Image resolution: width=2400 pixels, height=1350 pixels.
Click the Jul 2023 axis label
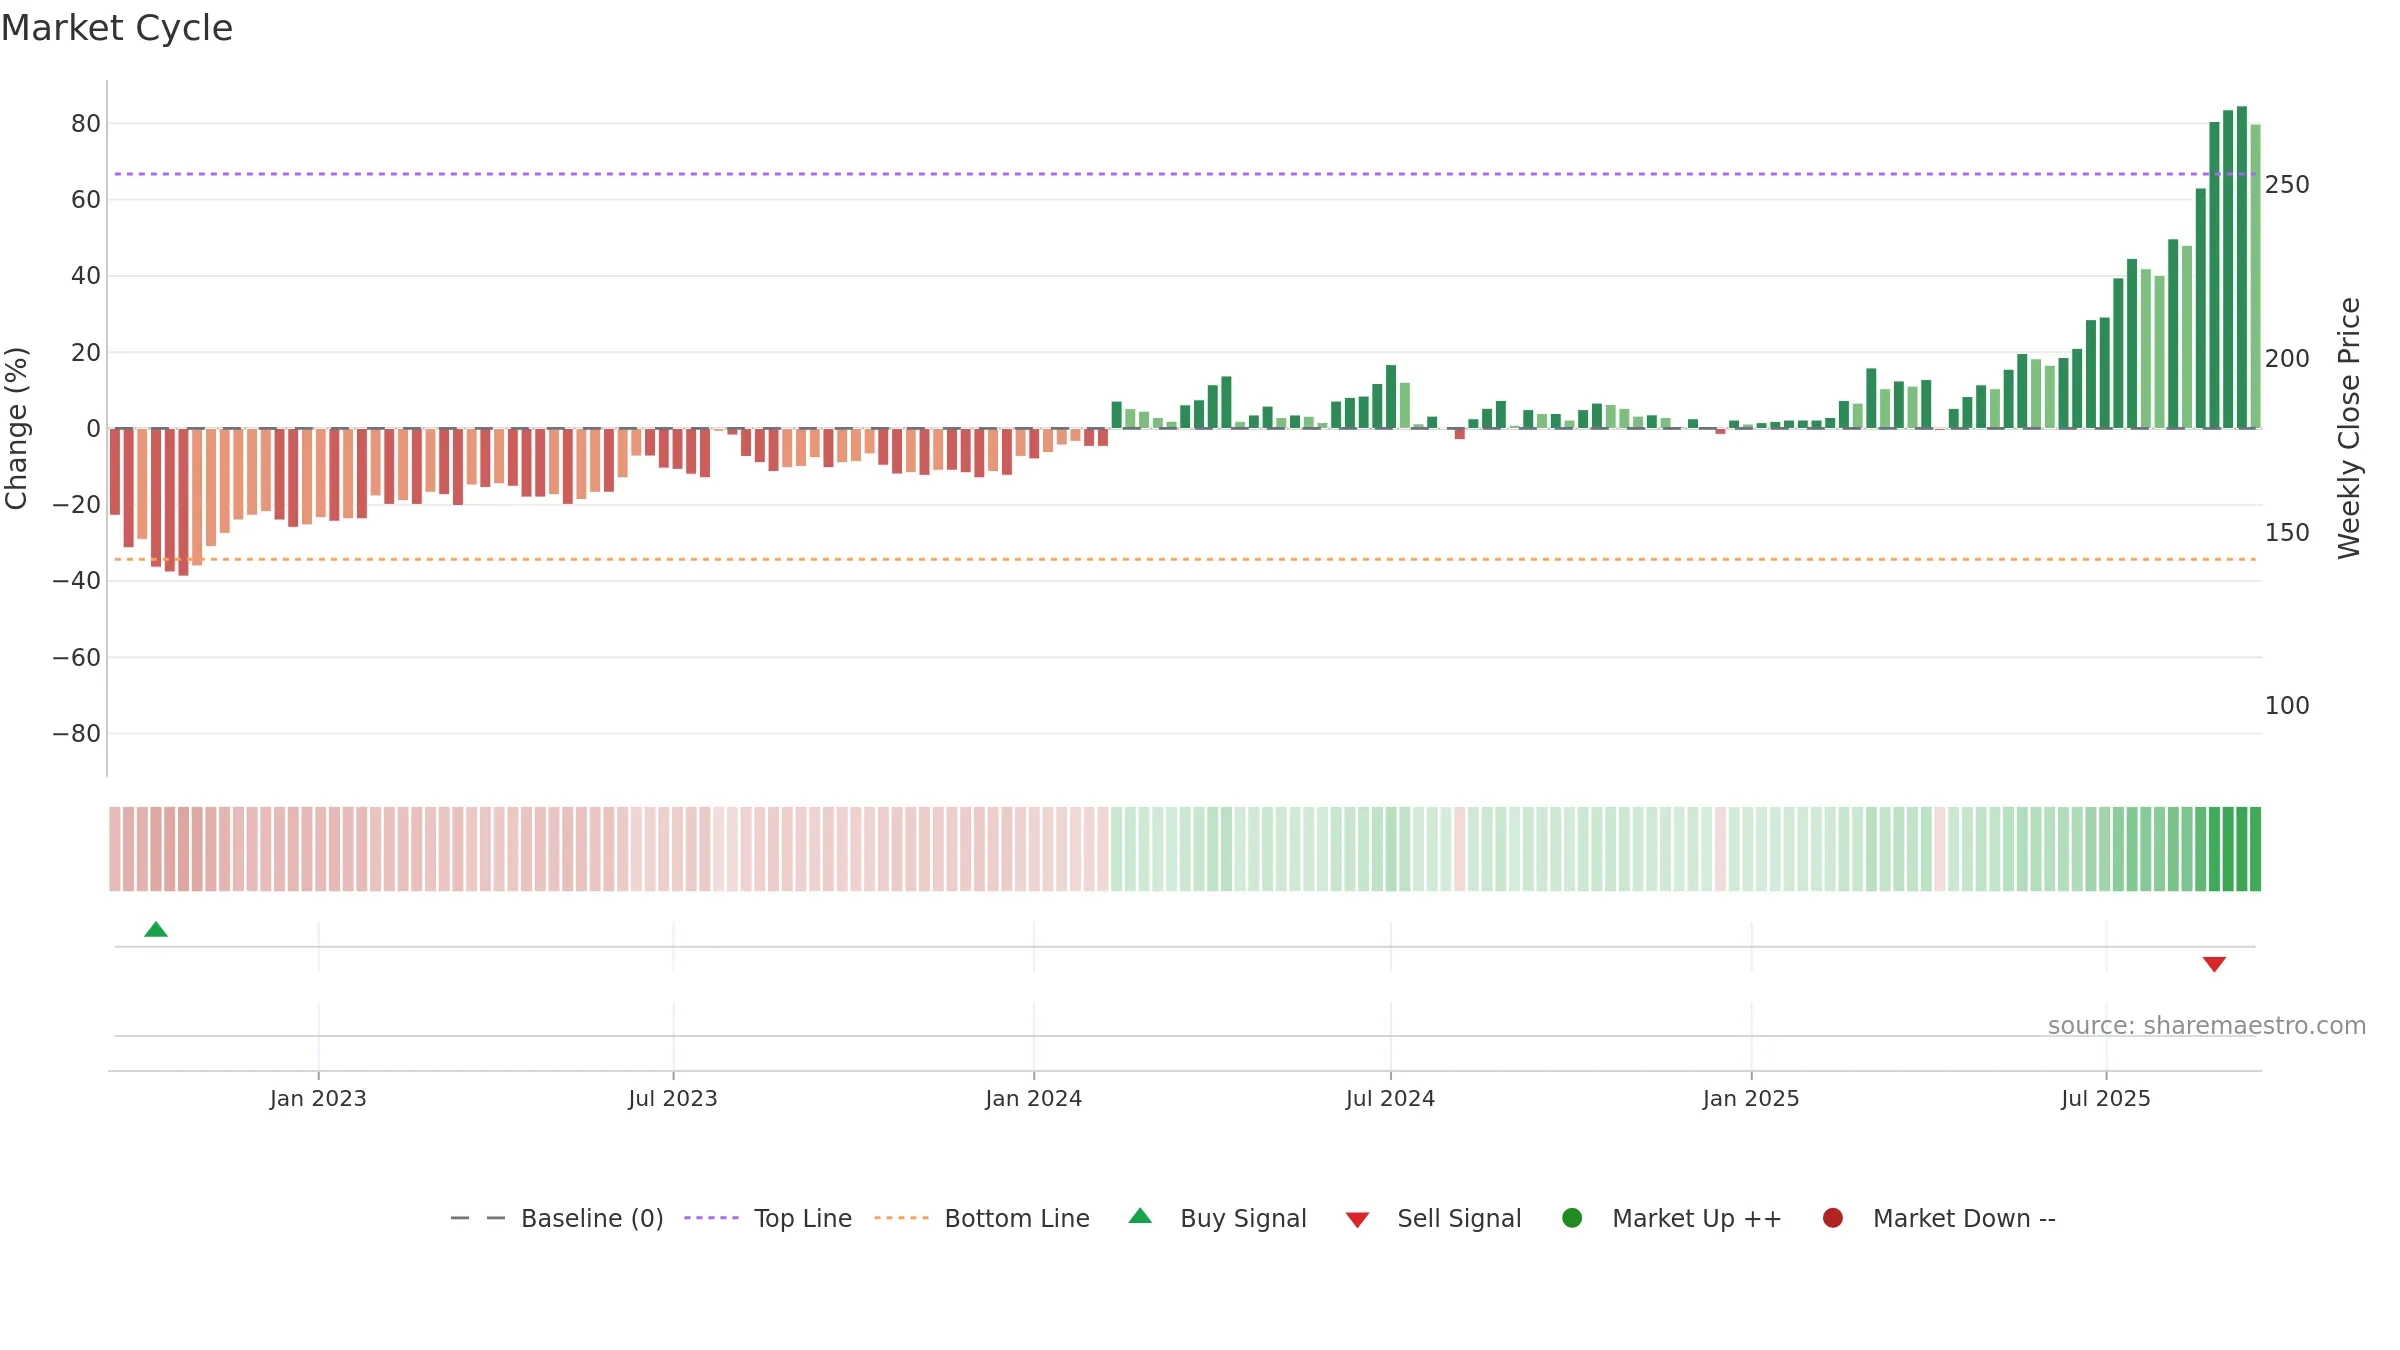click(673, 1098)
